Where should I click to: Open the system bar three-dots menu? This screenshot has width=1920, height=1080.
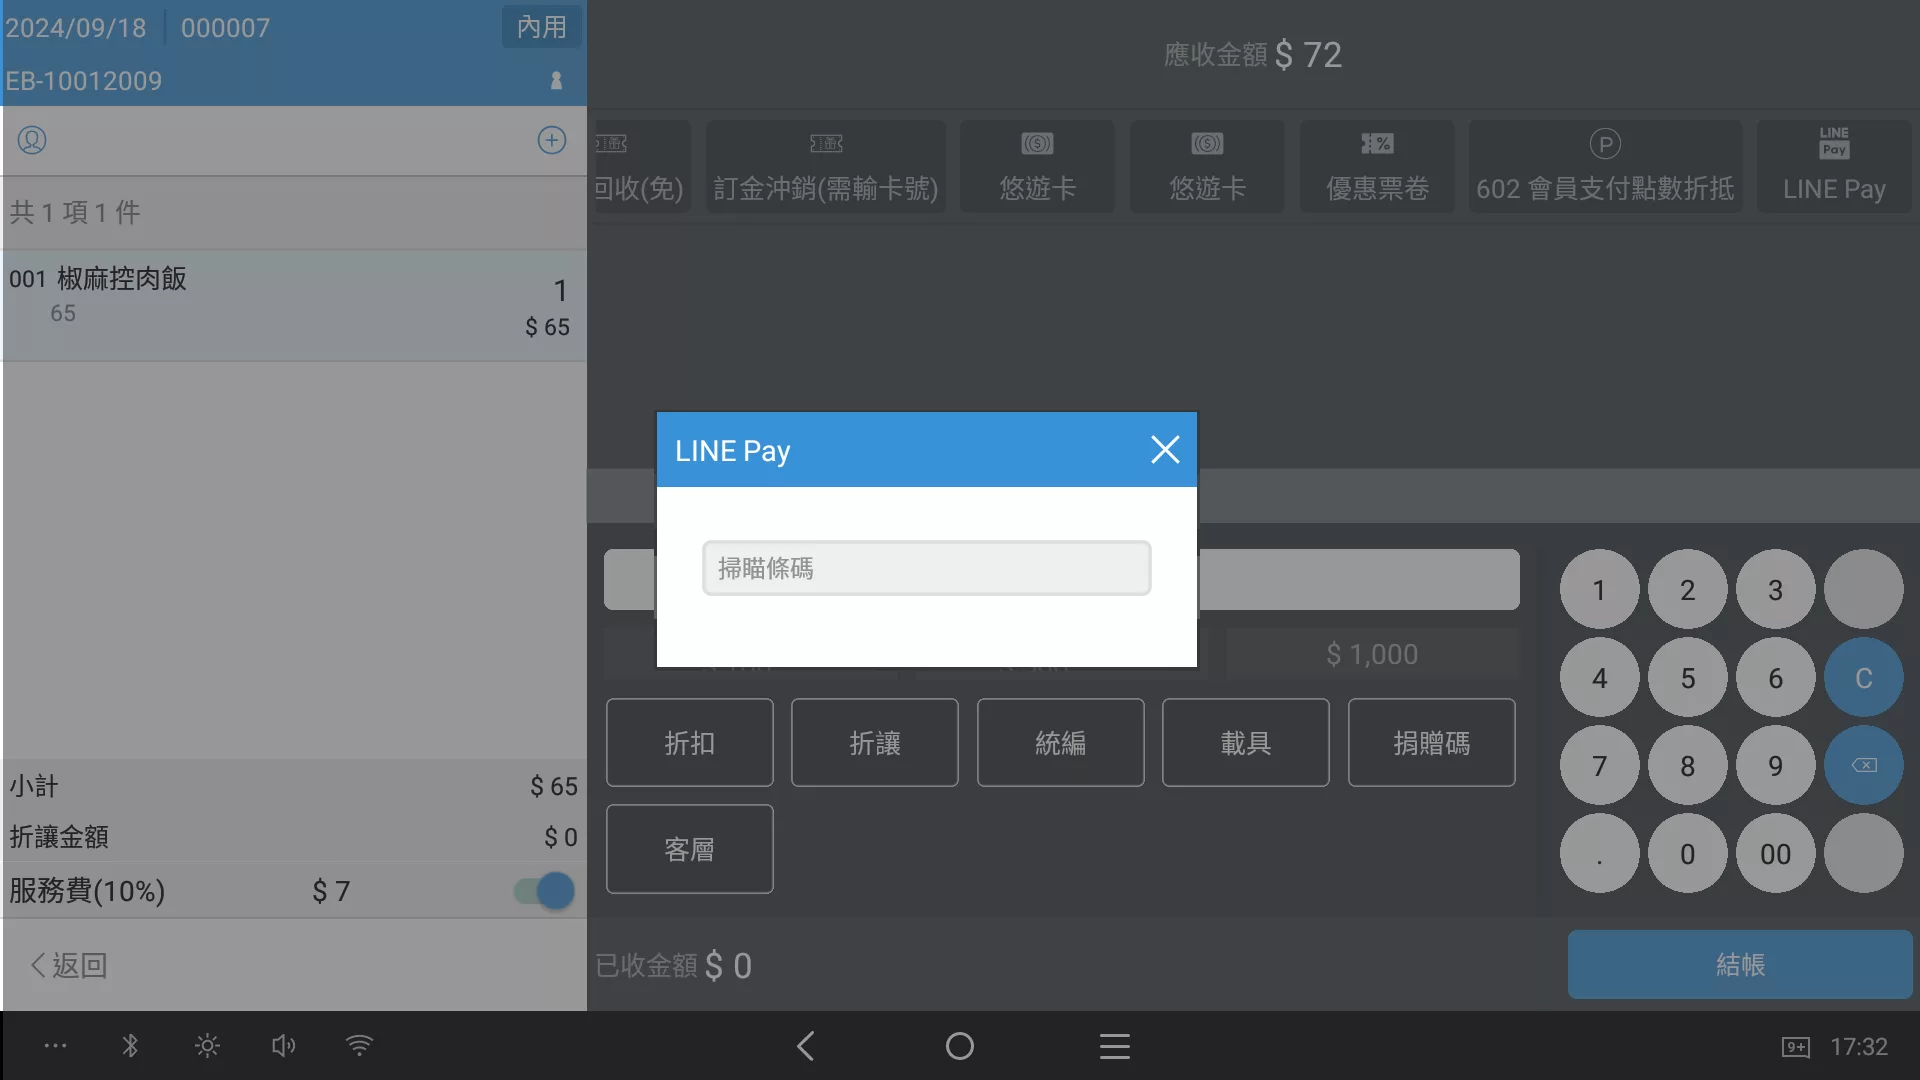pos(55,1046)
